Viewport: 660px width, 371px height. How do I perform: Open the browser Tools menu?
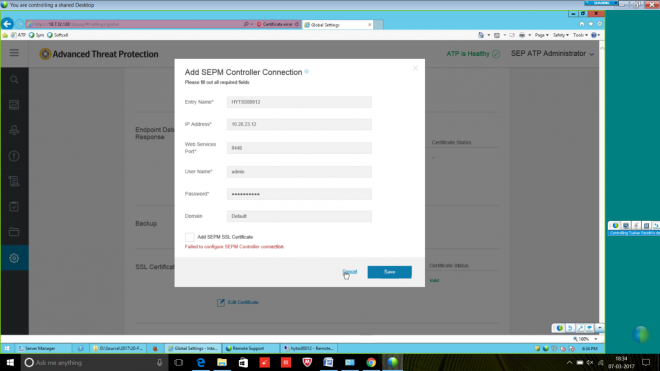[x=580, y=35]
